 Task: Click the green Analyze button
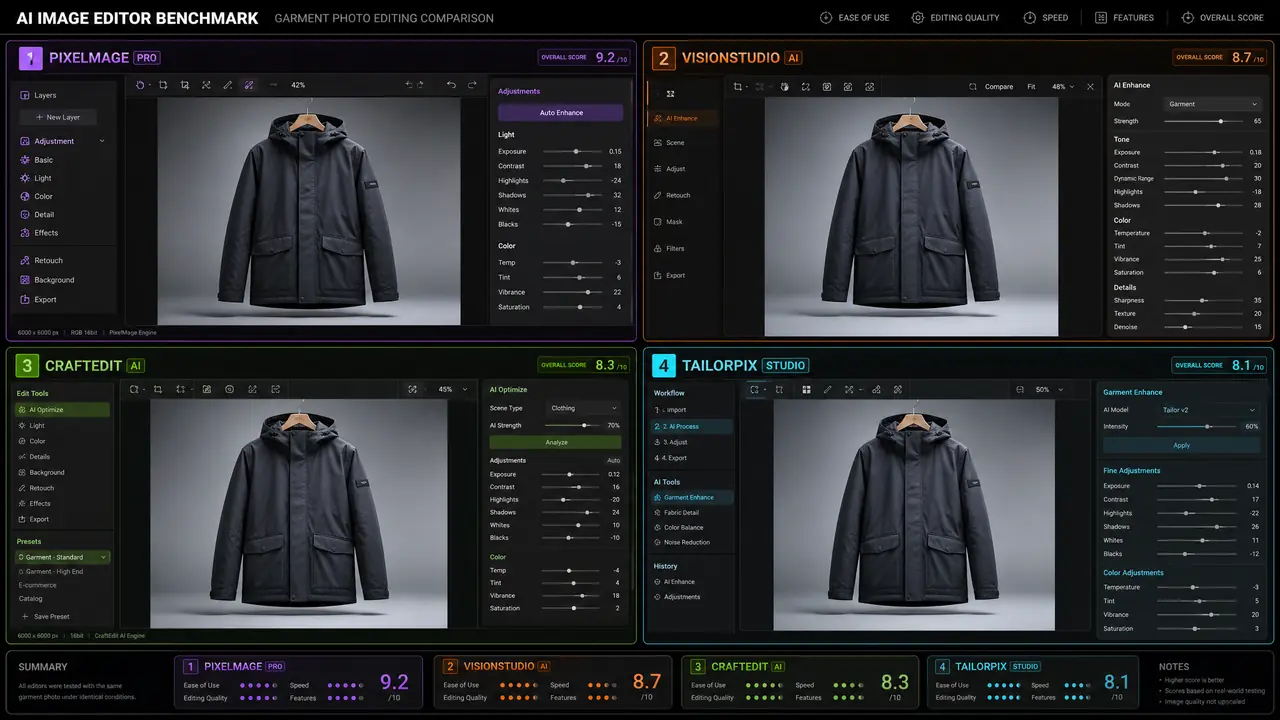pos(556,442)
